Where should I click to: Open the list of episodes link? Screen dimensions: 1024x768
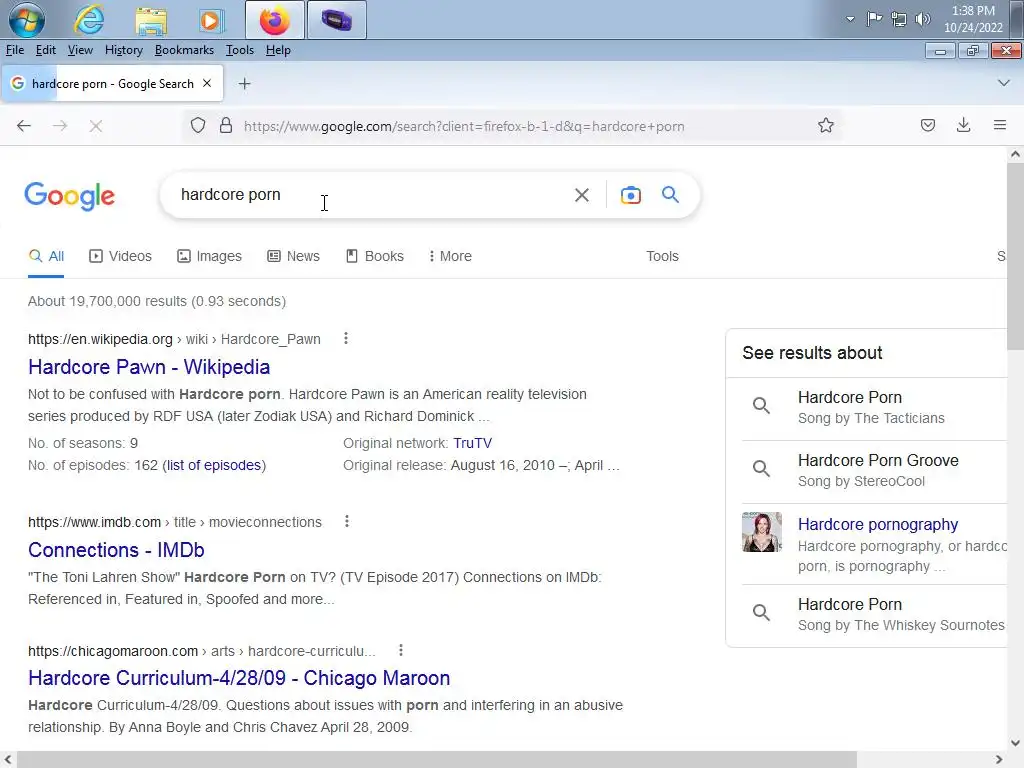pos(214,465)
